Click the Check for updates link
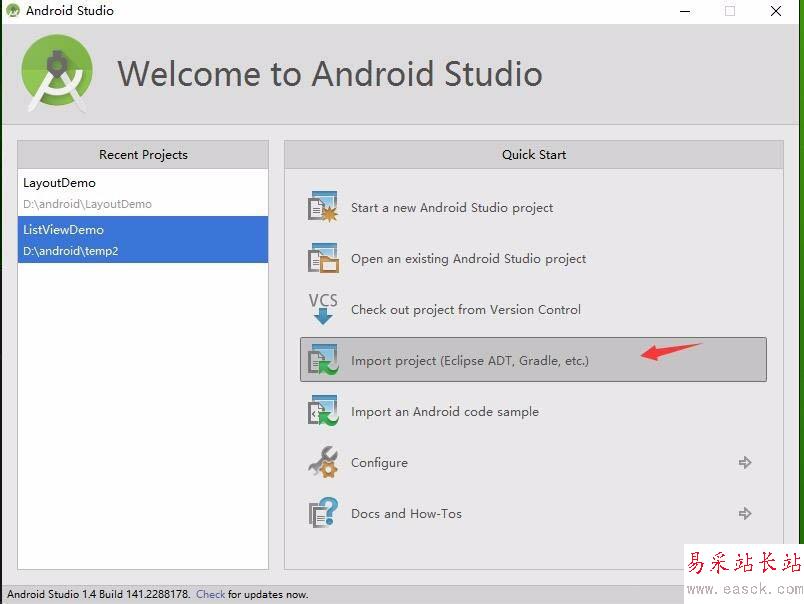This screenshot has height=604, width=804. click(x=210, y=594)
